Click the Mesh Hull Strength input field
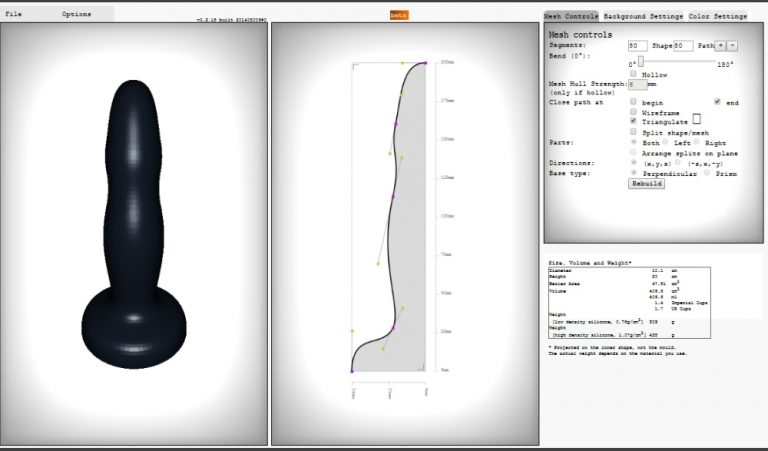 click(x=637, y=85)
